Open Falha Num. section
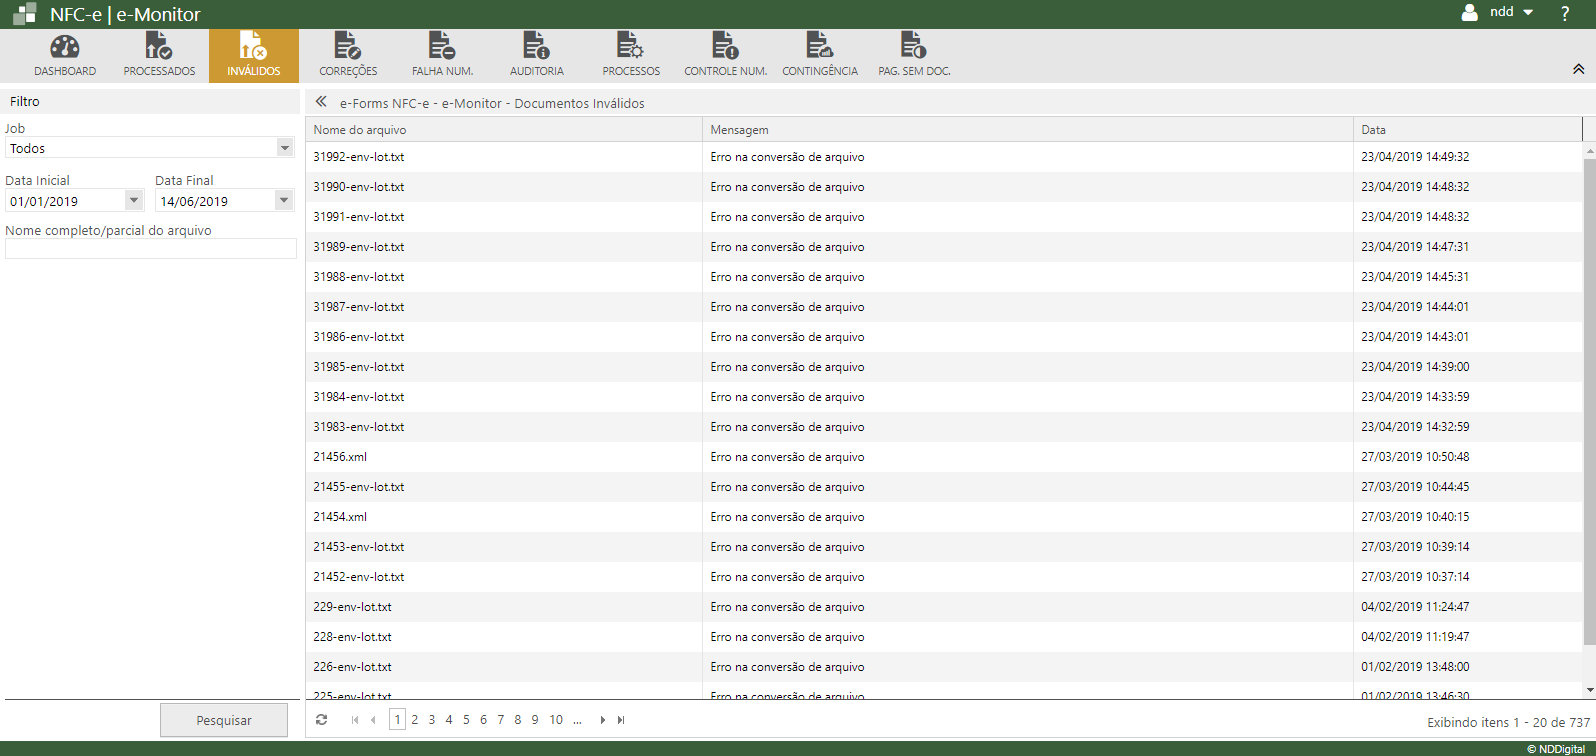Viewport: 1596px width, 756px height. pyautogui.click(x=442, y=56)
